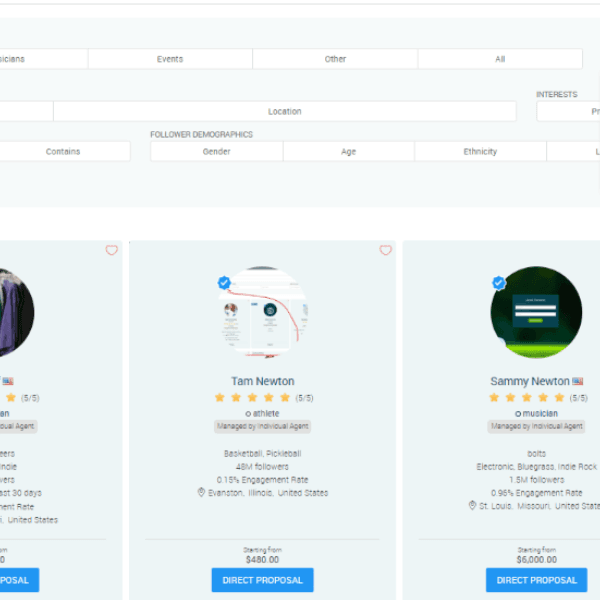Click the location pin next to St. Louis
Viewport: 600px width, 600px height.
(472, 506)
